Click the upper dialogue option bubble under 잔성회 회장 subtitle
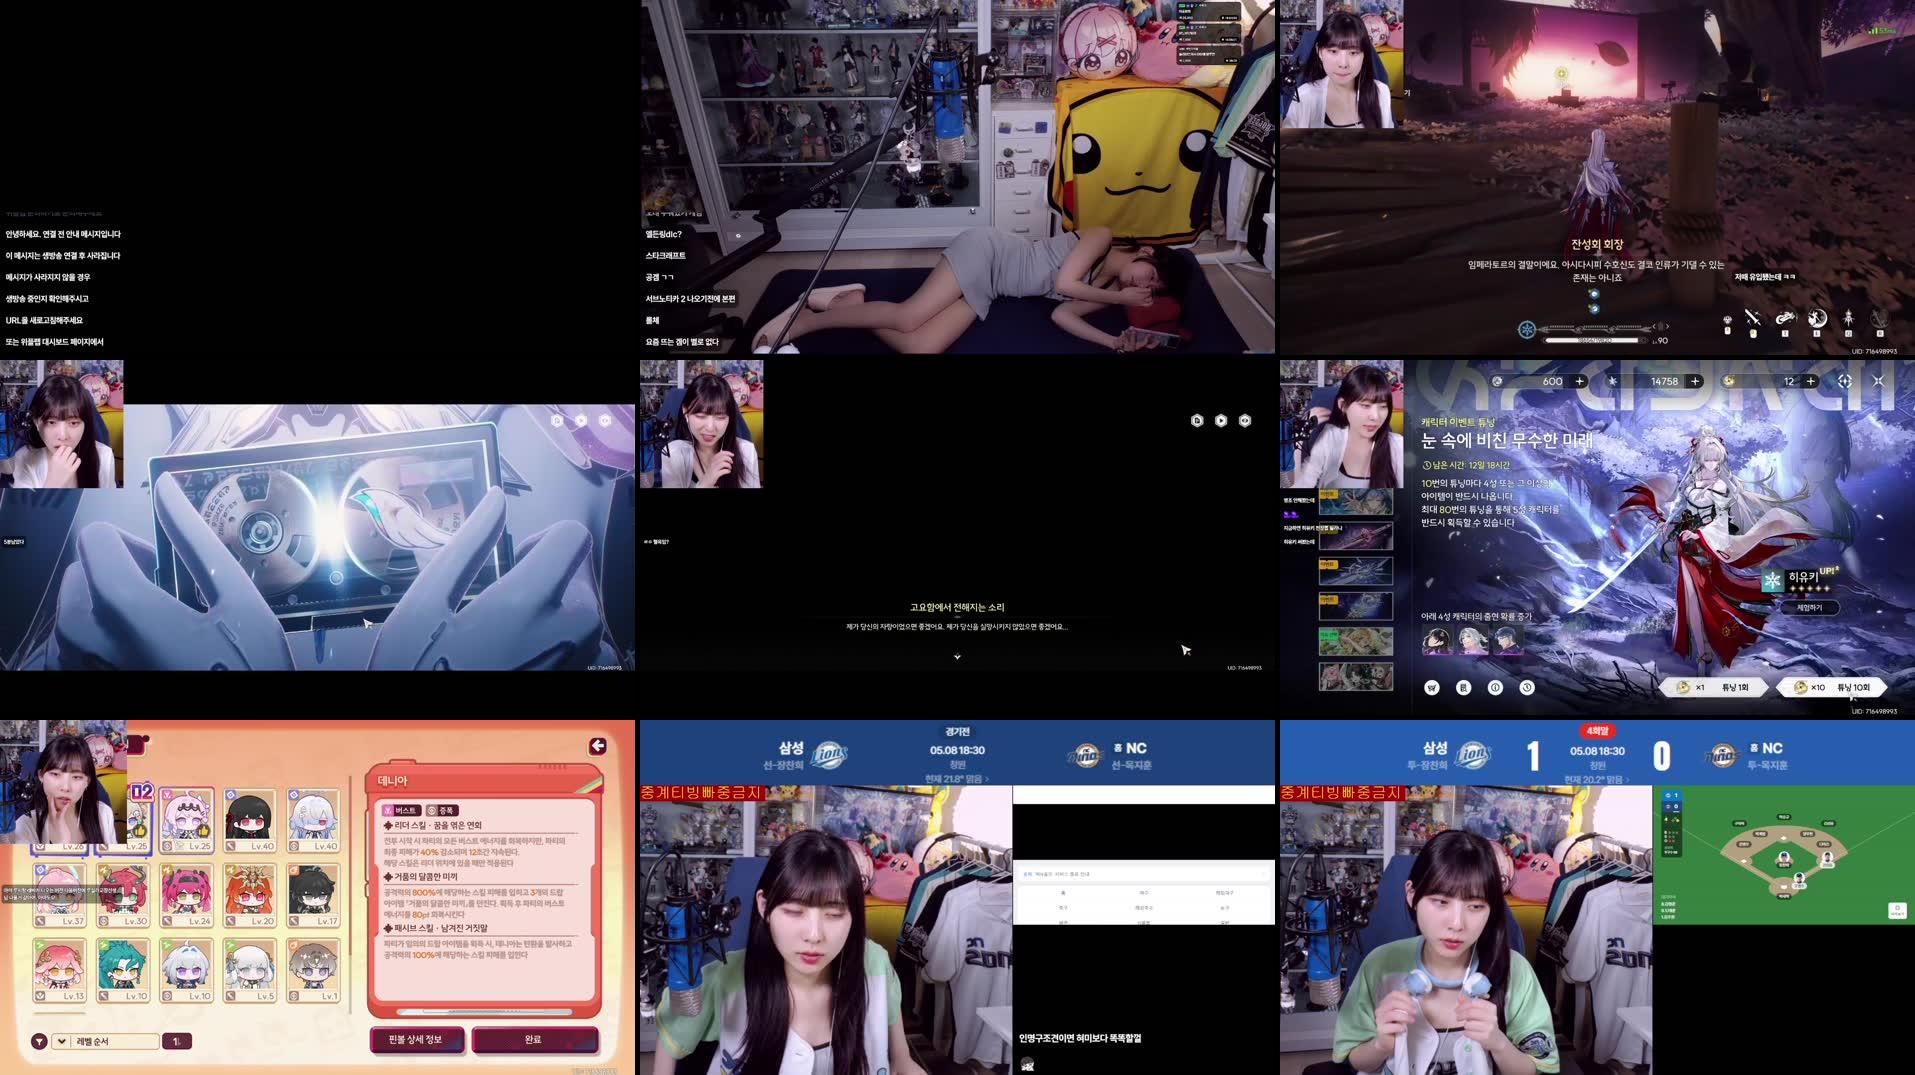 pyautogui.click(x=1594, y=294)
